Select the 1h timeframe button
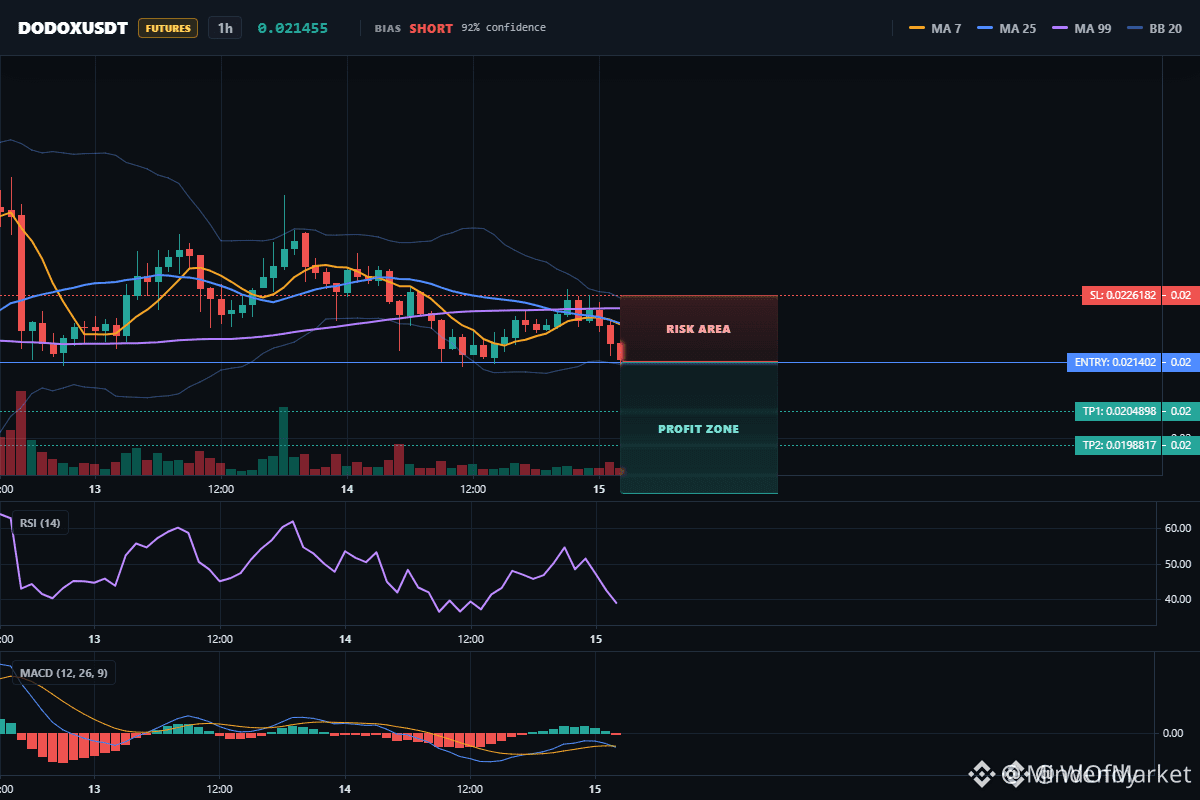 [225, 28]
